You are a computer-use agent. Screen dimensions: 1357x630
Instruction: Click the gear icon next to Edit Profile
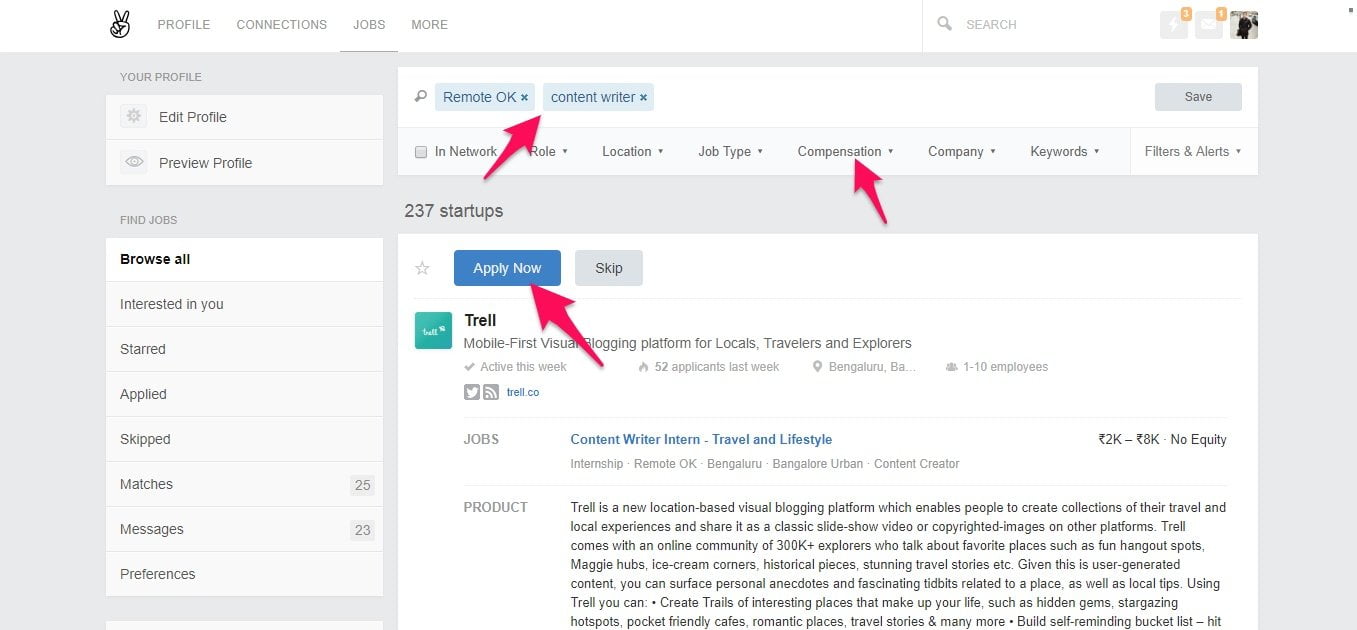point(133,116)
